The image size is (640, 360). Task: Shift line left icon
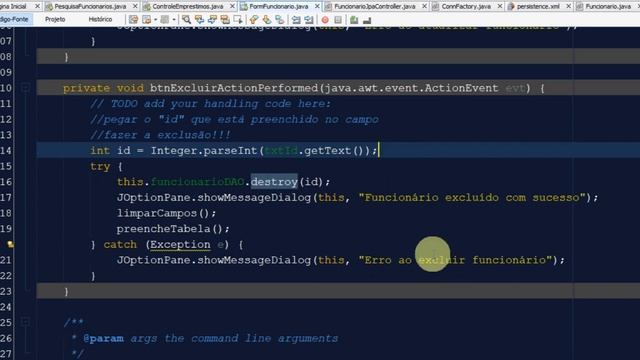pyautogui.click(x=296, y=19)
